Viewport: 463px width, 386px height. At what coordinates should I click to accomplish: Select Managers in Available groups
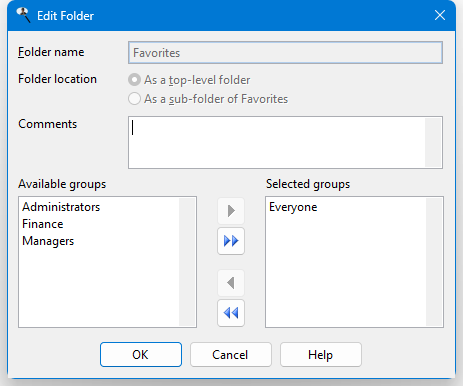pos(48,241)
